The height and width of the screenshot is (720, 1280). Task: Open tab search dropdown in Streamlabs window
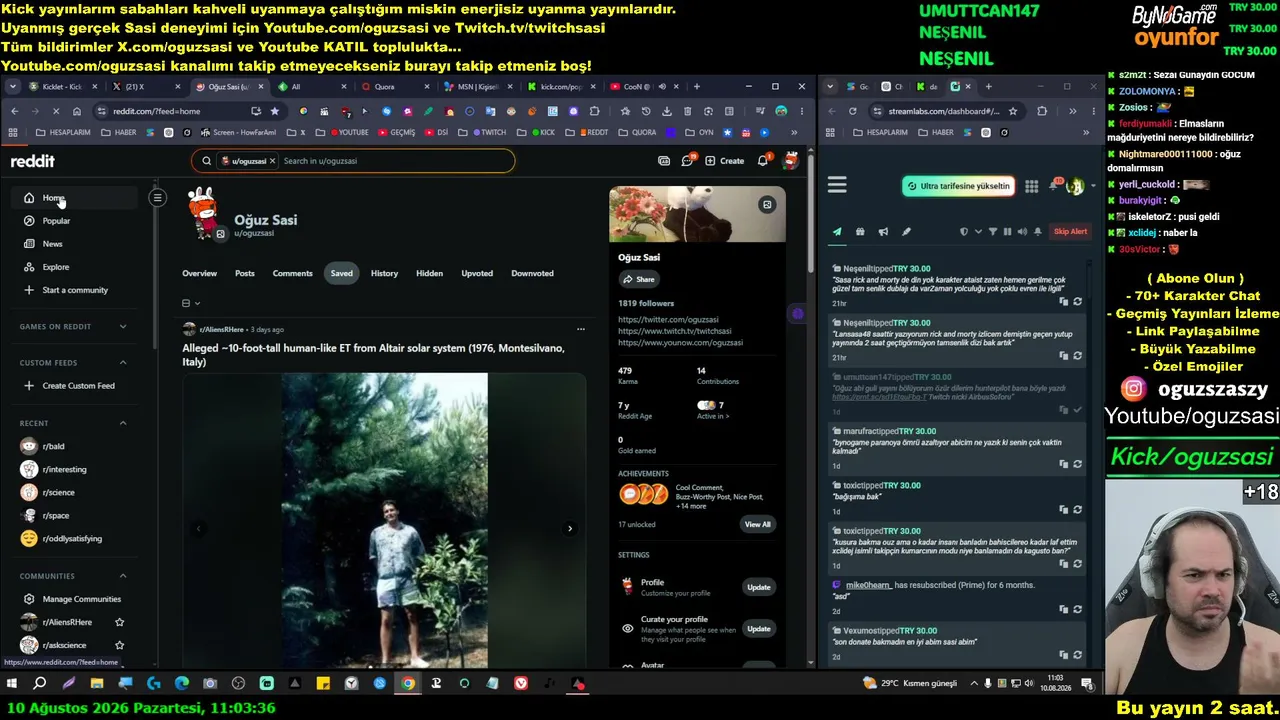(832, 87)
